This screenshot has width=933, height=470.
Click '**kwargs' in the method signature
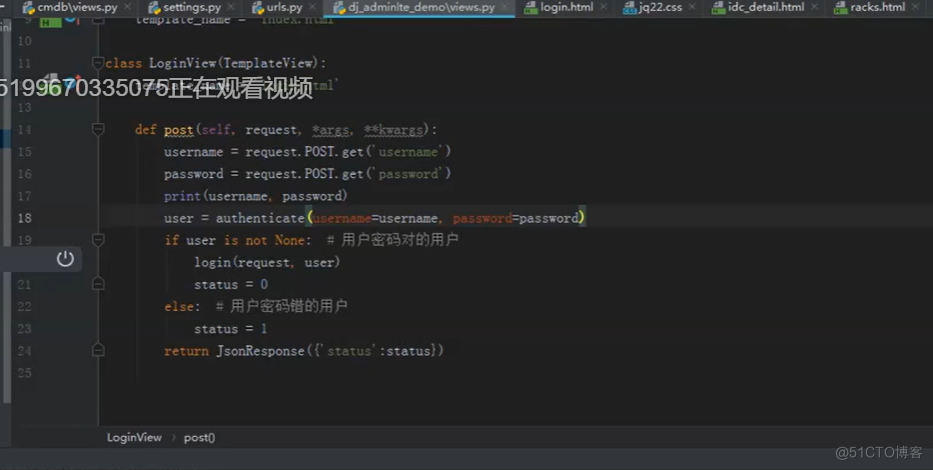(393, 130)
